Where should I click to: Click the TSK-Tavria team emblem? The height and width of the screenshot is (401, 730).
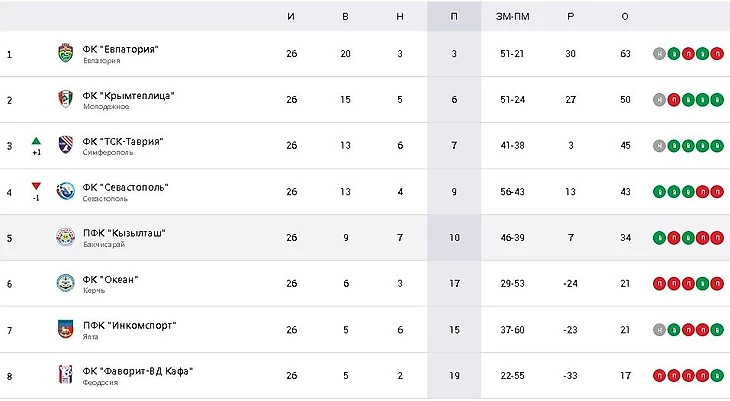(x=65, y=146)
